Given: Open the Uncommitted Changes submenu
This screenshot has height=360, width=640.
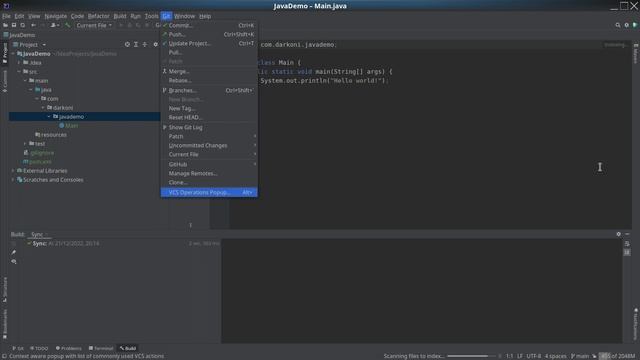Looking at the screenshot, I should tap(209, 145).
